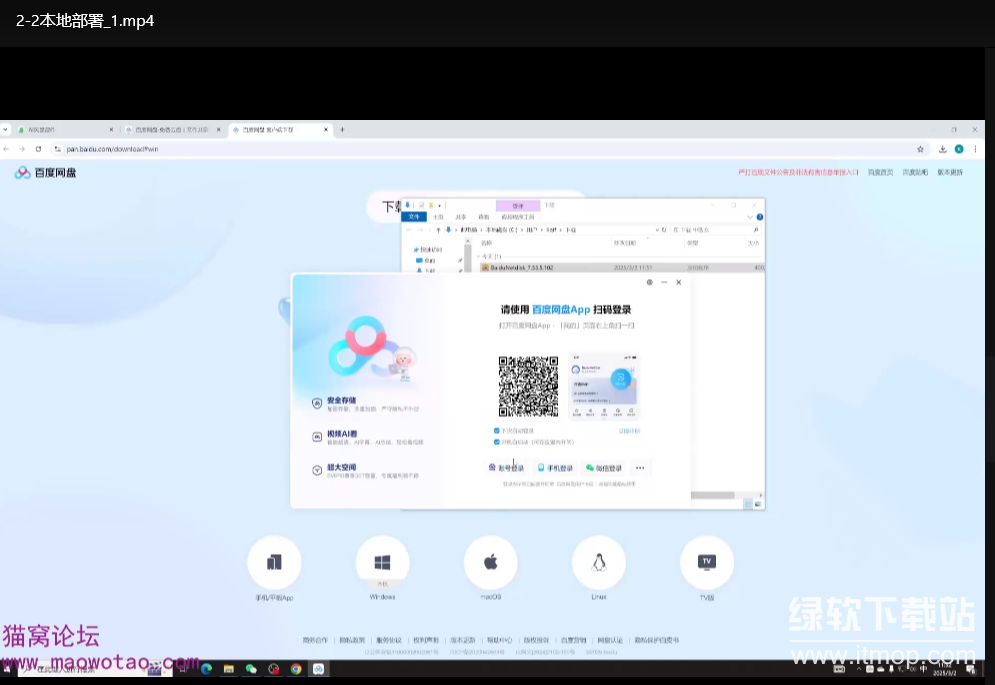Screen dimensions: 995x685
Task: Open the 共享 tab in File Explorer
Action: pos(461,217)
